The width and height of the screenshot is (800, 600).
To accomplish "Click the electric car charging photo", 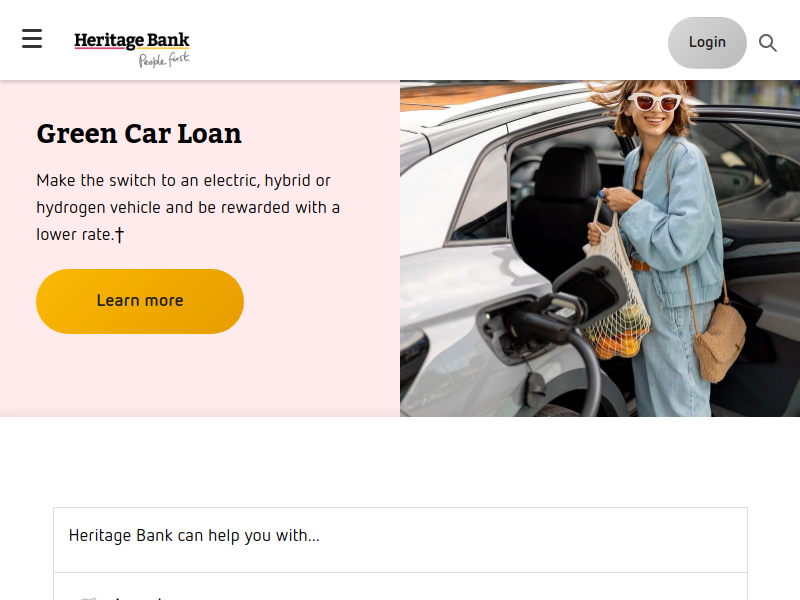I will [600, 248].
